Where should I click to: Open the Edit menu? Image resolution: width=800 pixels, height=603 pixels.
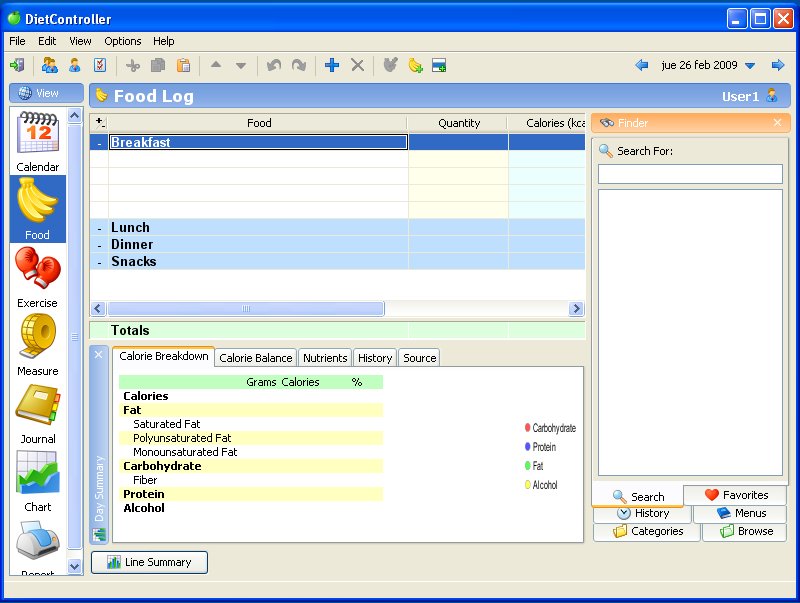pos(47,41)
